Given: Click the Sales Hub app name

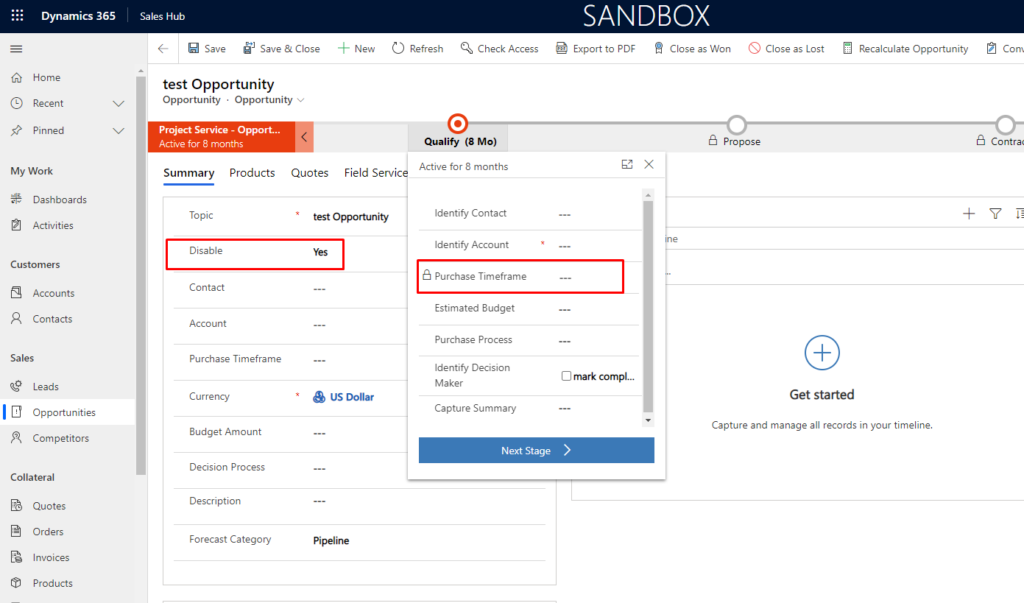Looking at the screenshot, I should (x=162, y=16).
